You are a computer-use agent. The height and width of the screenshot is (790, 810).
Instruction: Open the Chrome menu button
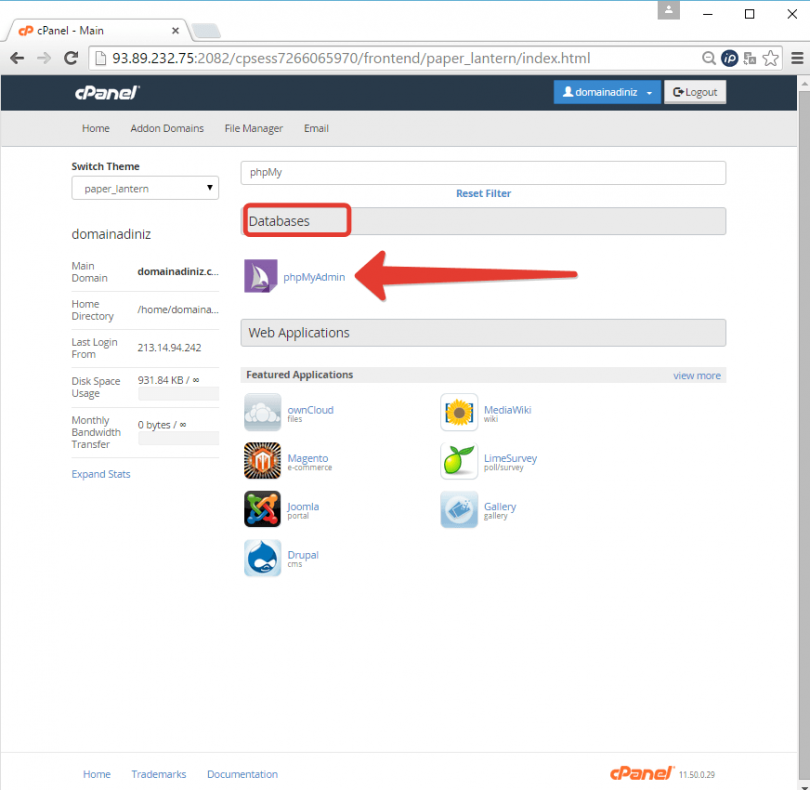point(796,58)
